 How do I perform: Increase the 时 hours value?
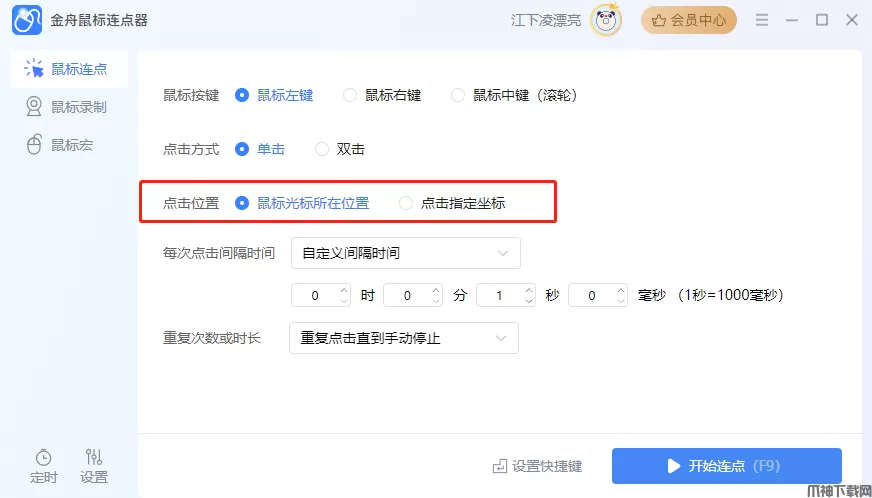click(344, 290)
